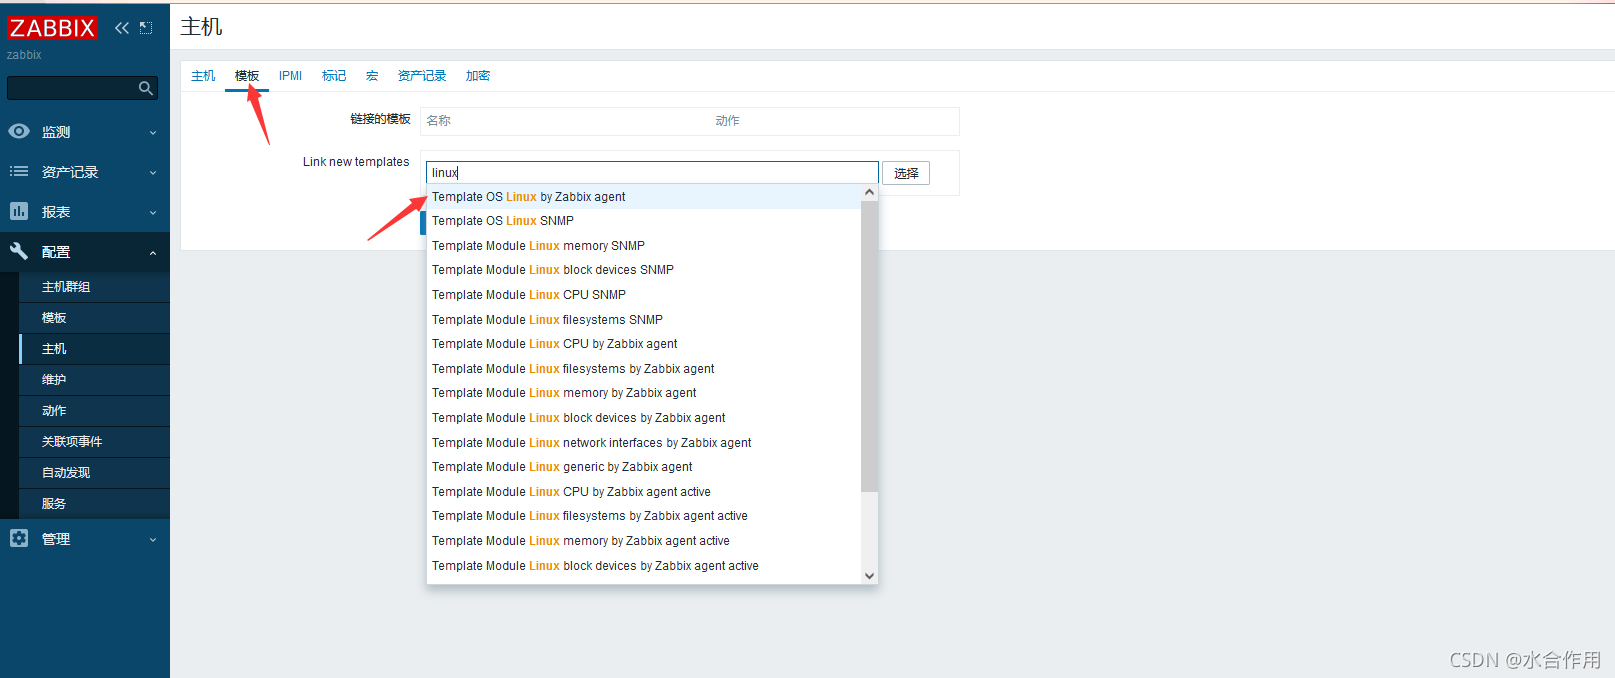
Task: Click the eye icon for 监测
Action: pyautogui.click(x=19, y=131)
